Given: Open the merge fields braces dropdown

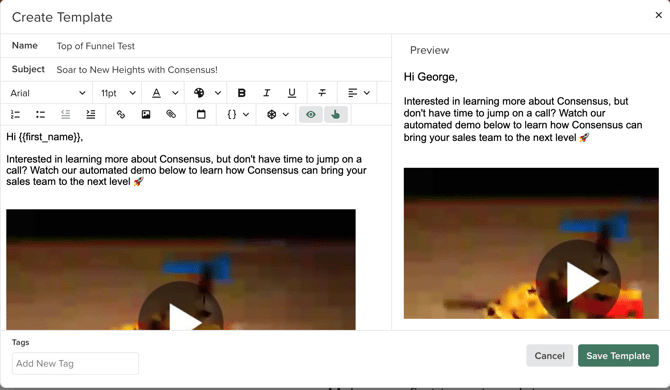Looking at the screenshot, I should click(238, 114).
